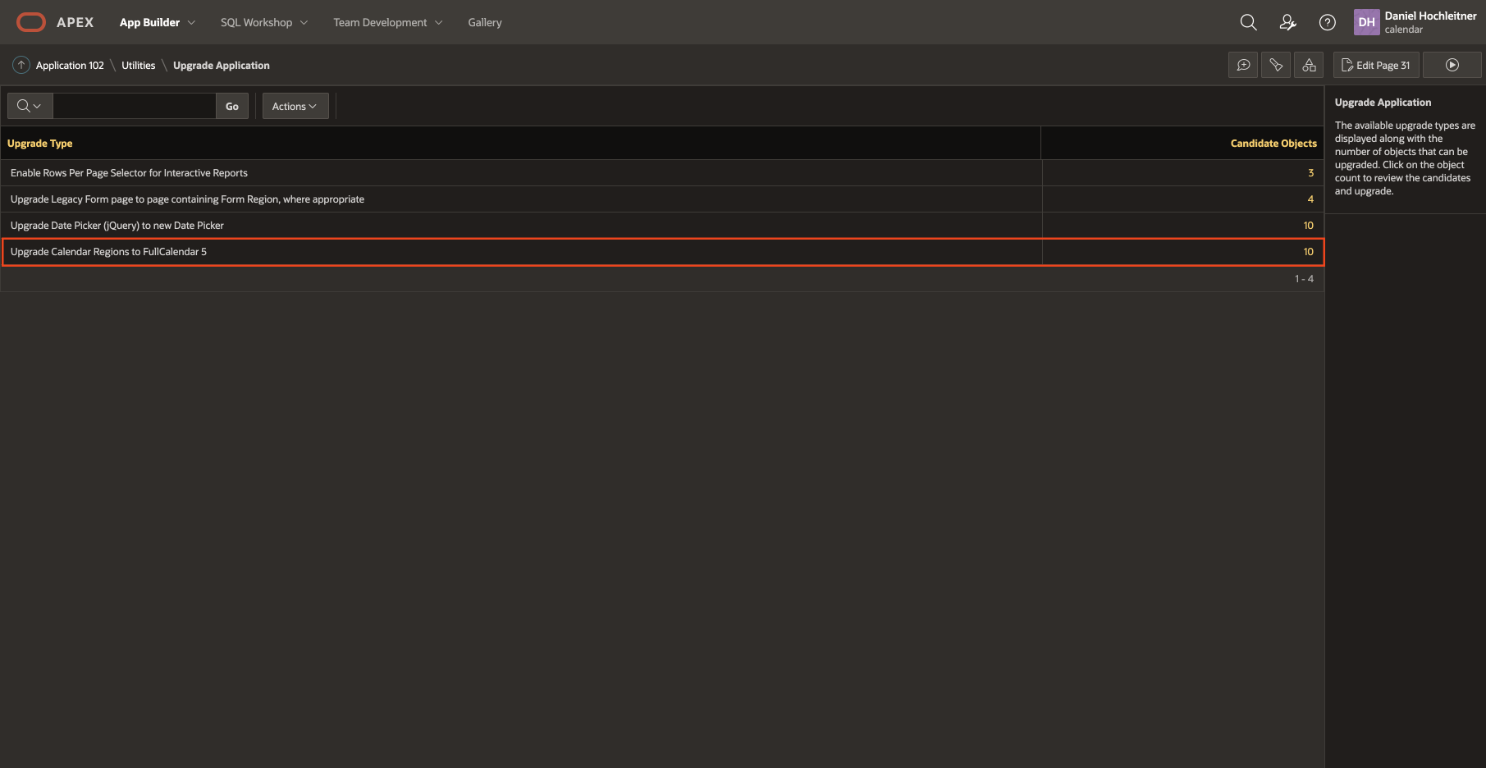Click the Go search button

click(x=232, y=106)
